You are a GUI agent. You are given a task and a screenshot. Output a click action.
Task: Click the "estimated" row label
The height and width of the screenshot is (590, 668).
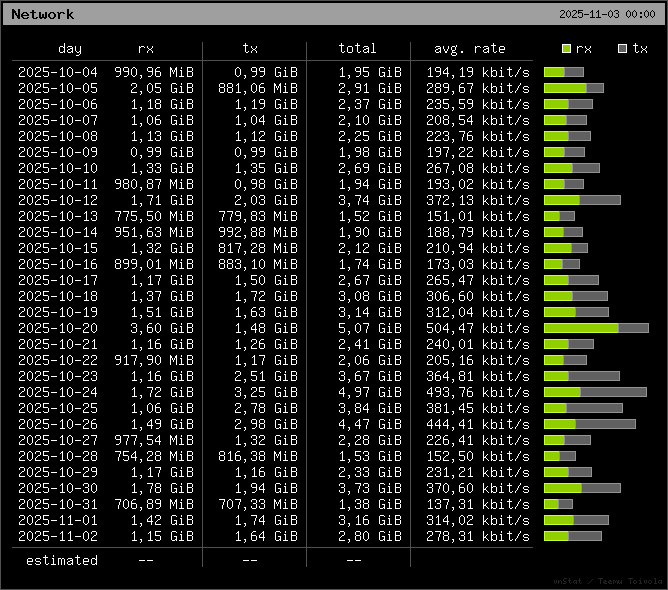62,560
